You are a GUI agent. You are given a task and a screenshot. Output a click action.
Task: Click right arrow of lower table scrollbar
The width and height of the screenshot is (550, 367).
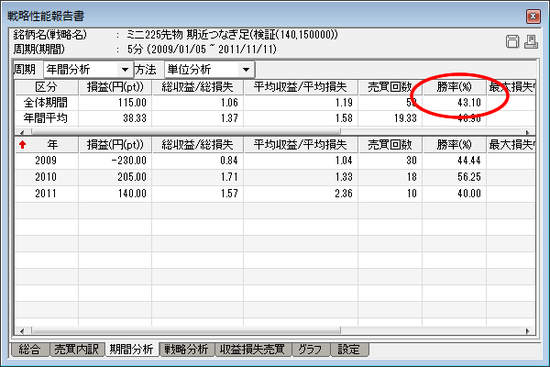tap(528, 331)
